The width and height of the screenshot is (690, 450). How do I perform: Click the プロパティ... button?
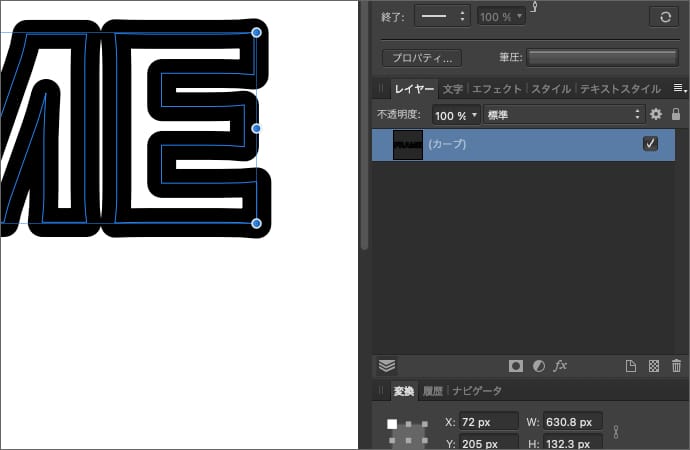point(422,58)
